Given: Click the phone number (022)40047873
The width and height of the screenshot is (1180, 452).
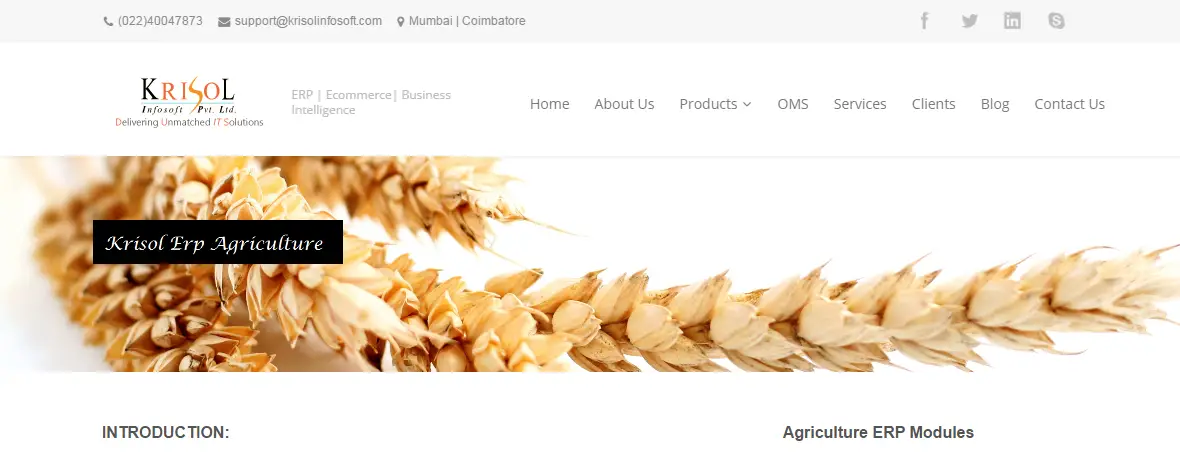Looking at the screenshot, I should click(160, 21).
